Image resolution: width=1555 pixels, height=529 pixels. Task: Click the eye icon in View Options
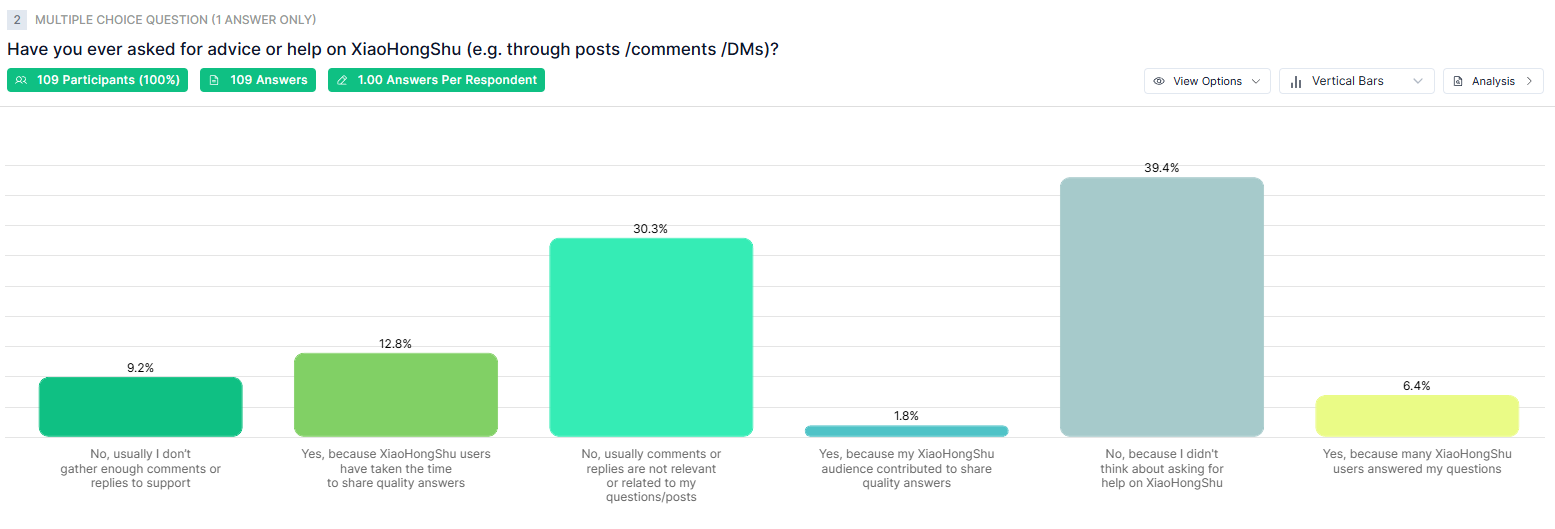[1159, 81]
